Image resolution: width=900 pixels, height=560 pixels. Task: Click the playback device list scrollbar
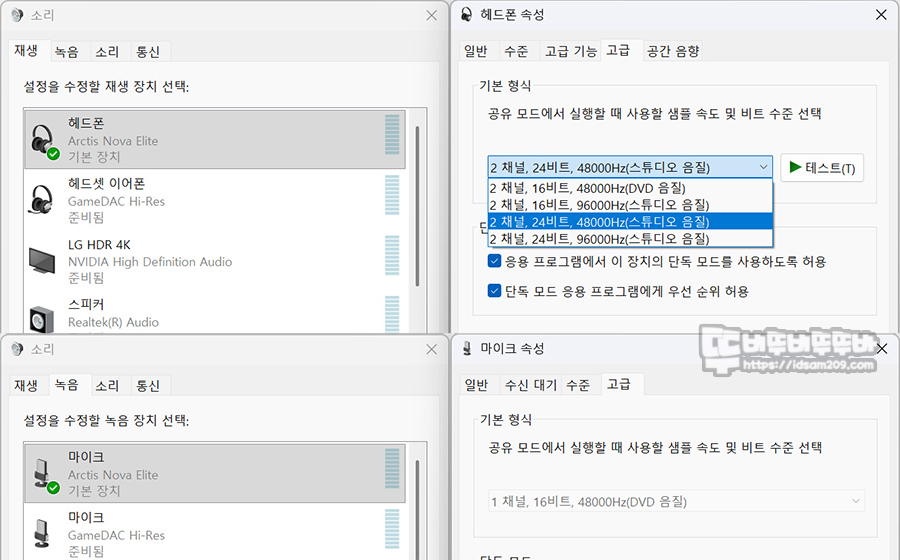pos(417,207)
